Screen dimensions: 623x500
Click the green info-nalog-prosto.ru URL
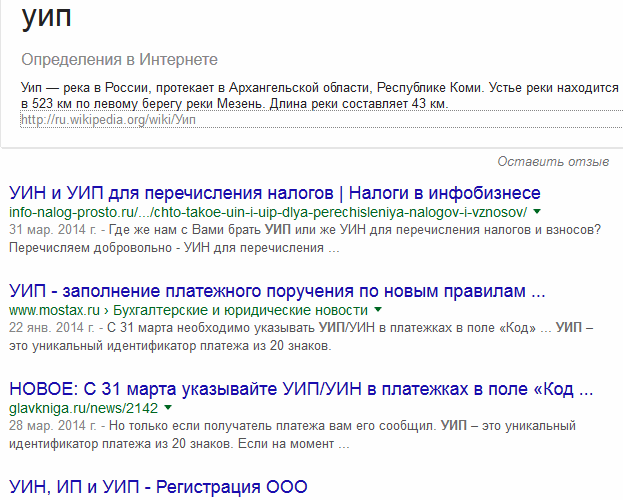268,212
